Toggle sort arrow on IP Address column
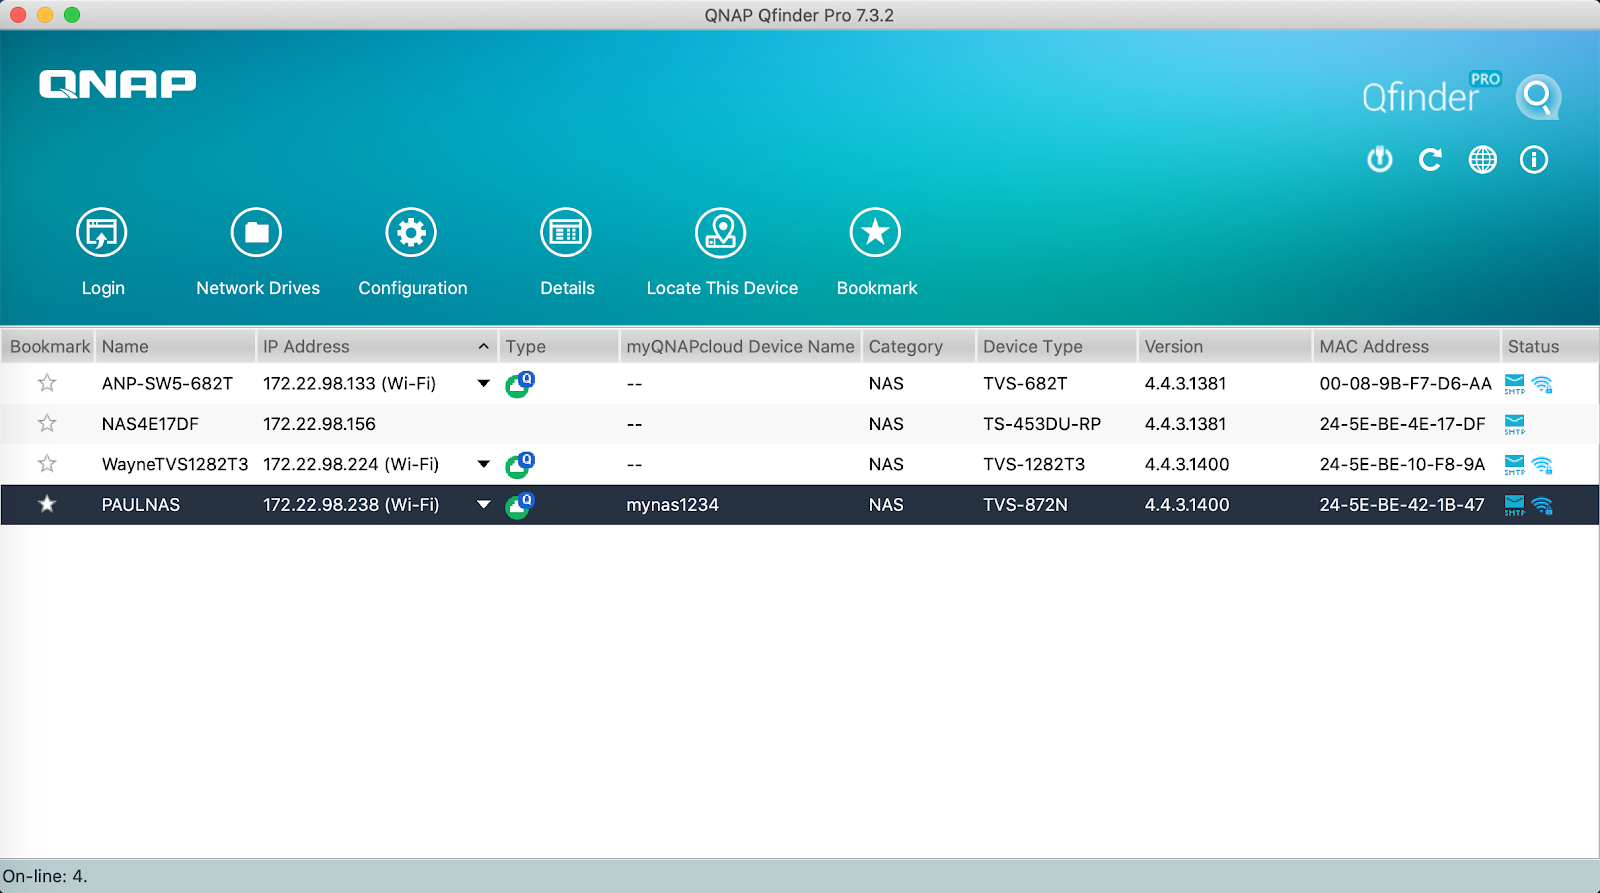Viewport: 1600px width, 893px height. pos(484,346)
